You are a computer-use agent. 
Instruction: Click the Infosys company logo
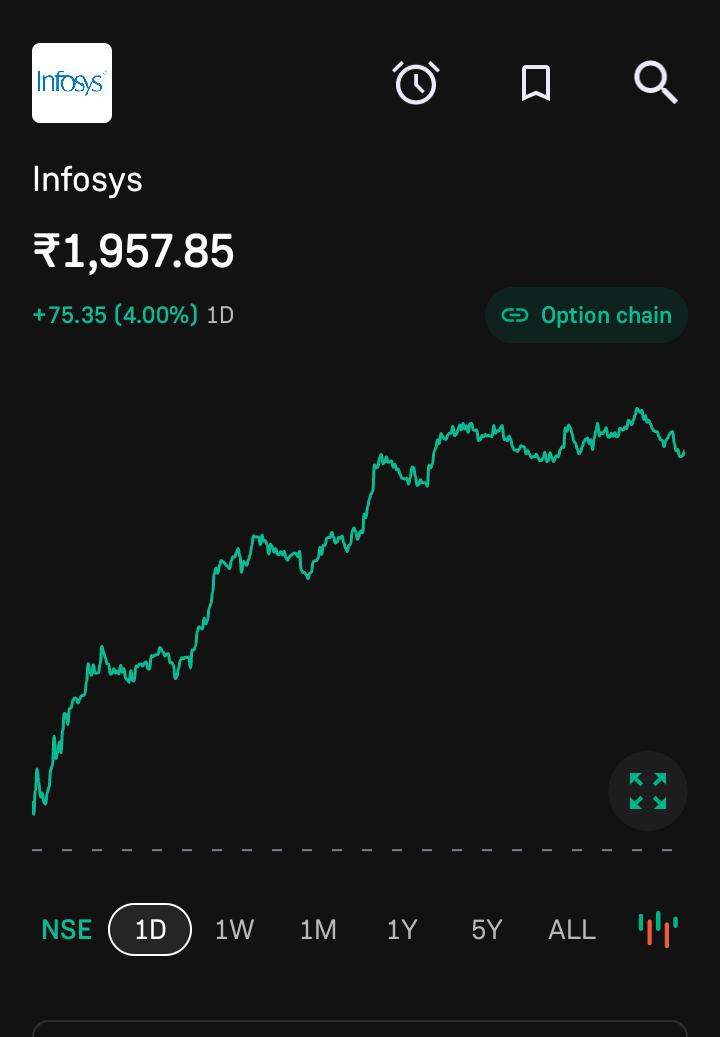[x=72, y=83]
